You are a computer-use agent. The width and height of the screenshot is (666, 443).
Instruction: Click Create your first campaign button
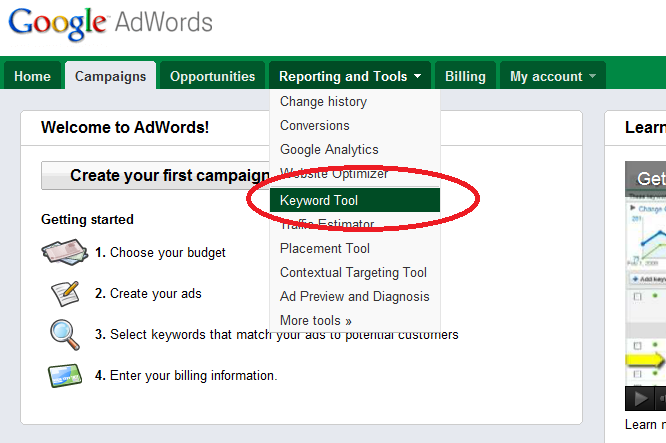[x=155, y=175]
